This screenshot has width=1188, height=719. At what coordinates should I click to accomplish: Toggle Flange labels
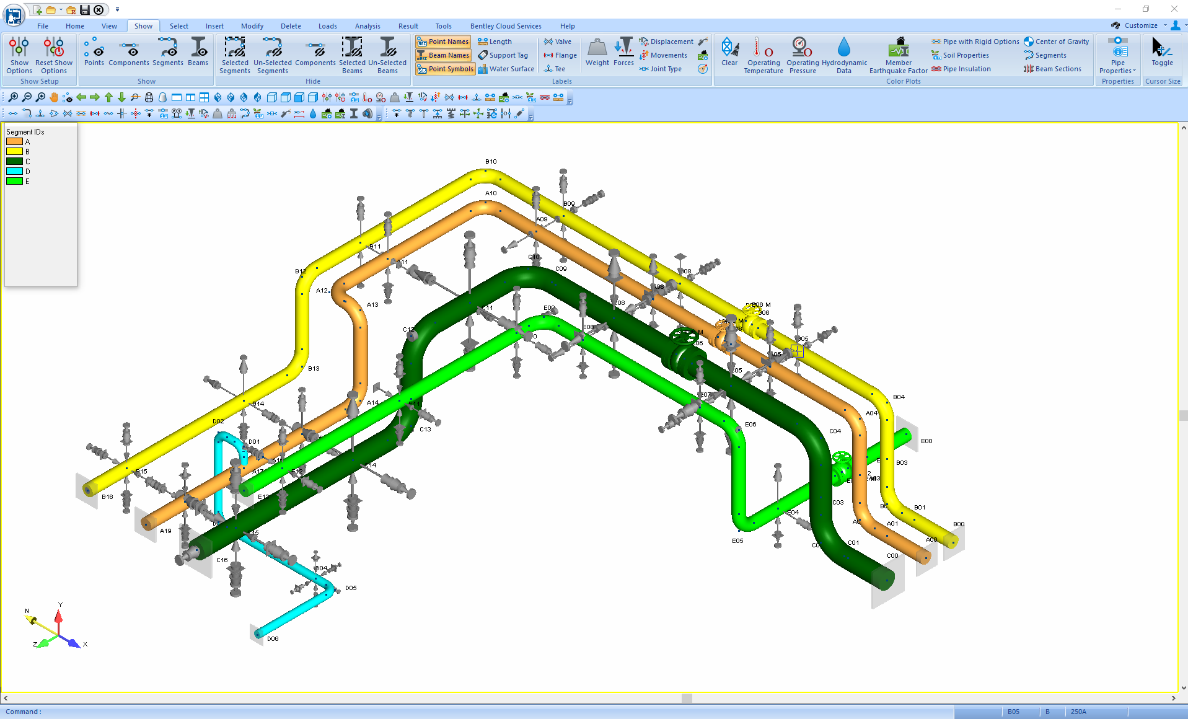[x=561, y=55]
